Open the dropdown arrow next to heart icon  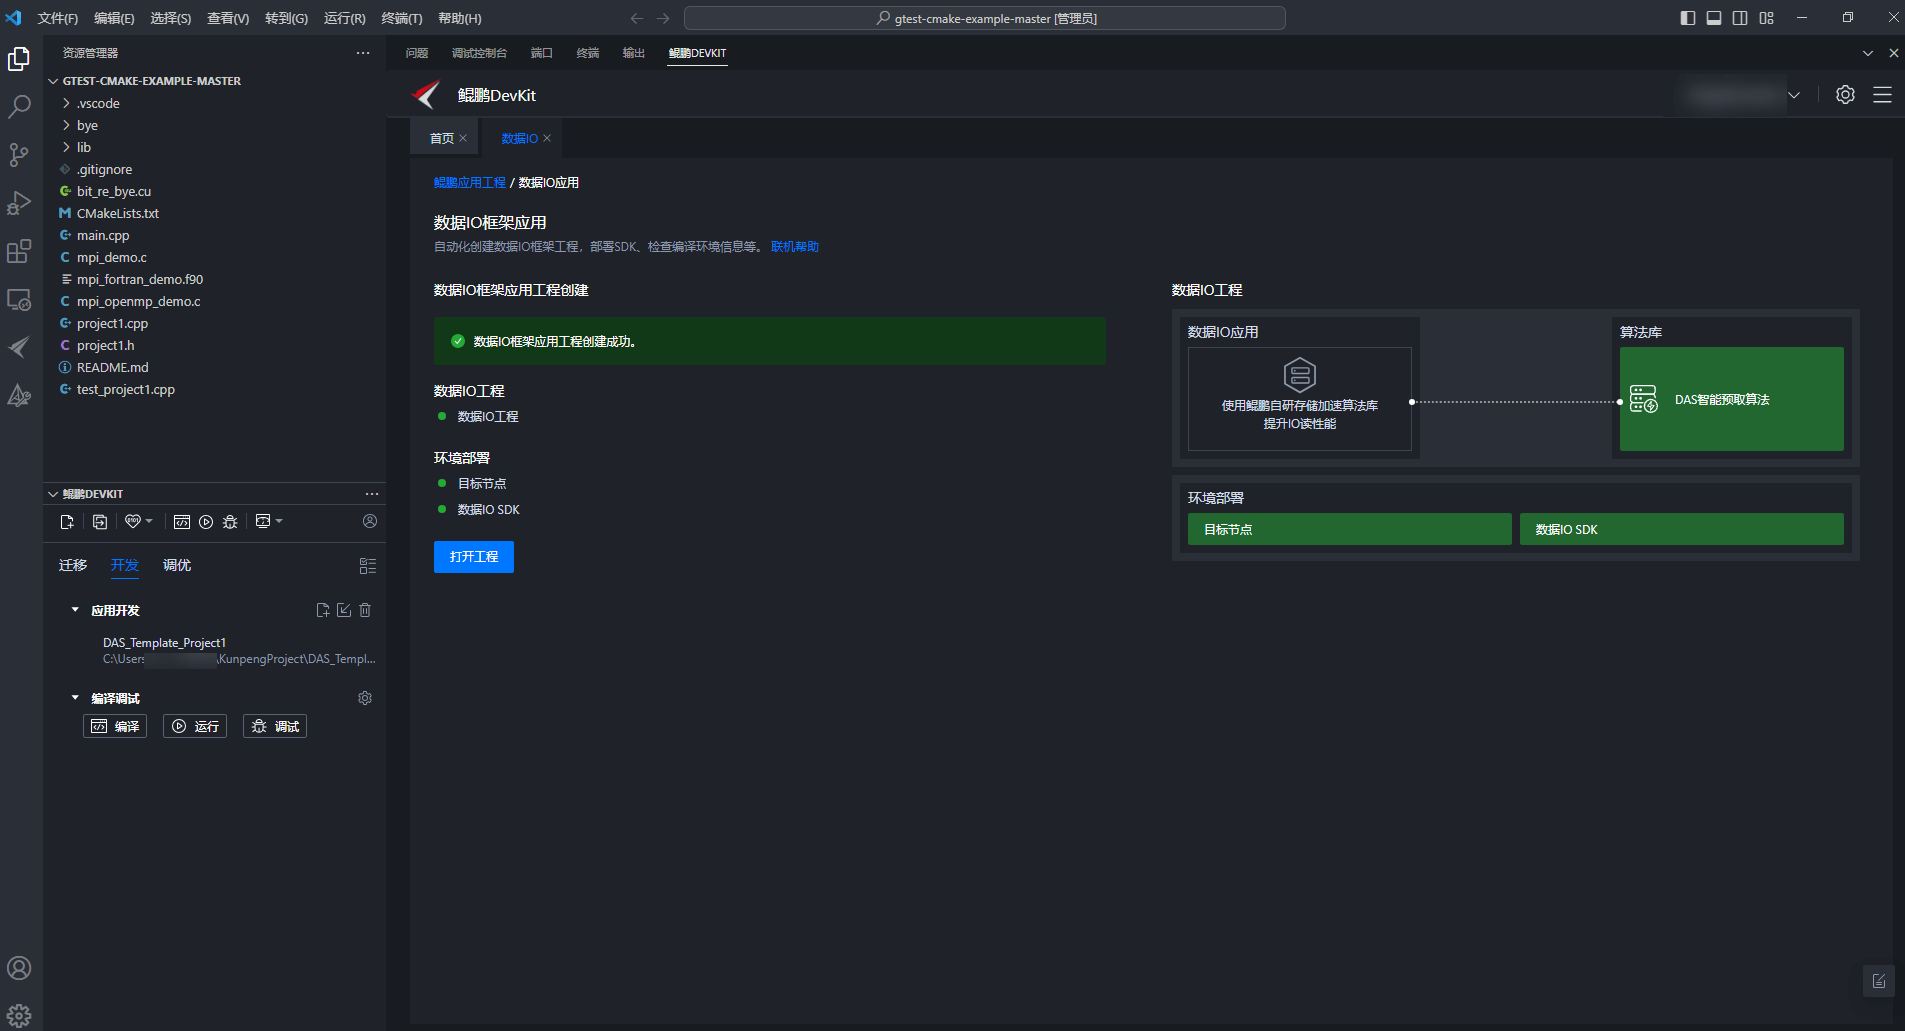(x=149, y=521)
